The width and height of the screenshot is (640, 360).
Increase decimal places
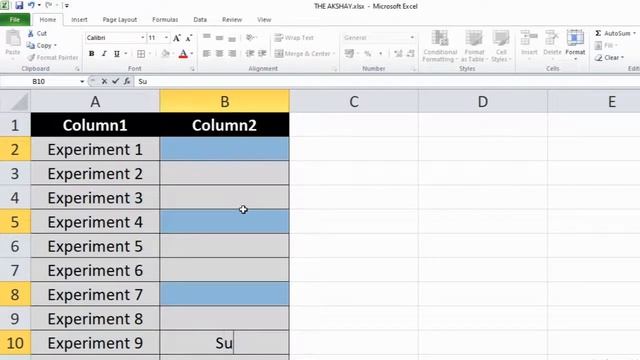click(x=398, y=53)
